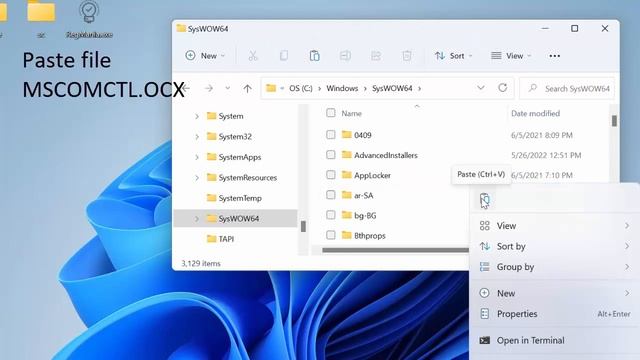Viewport: 640px width, 360px height.
Task: Click the Search SysWOW64 field
Action: [x=567, y=88]
